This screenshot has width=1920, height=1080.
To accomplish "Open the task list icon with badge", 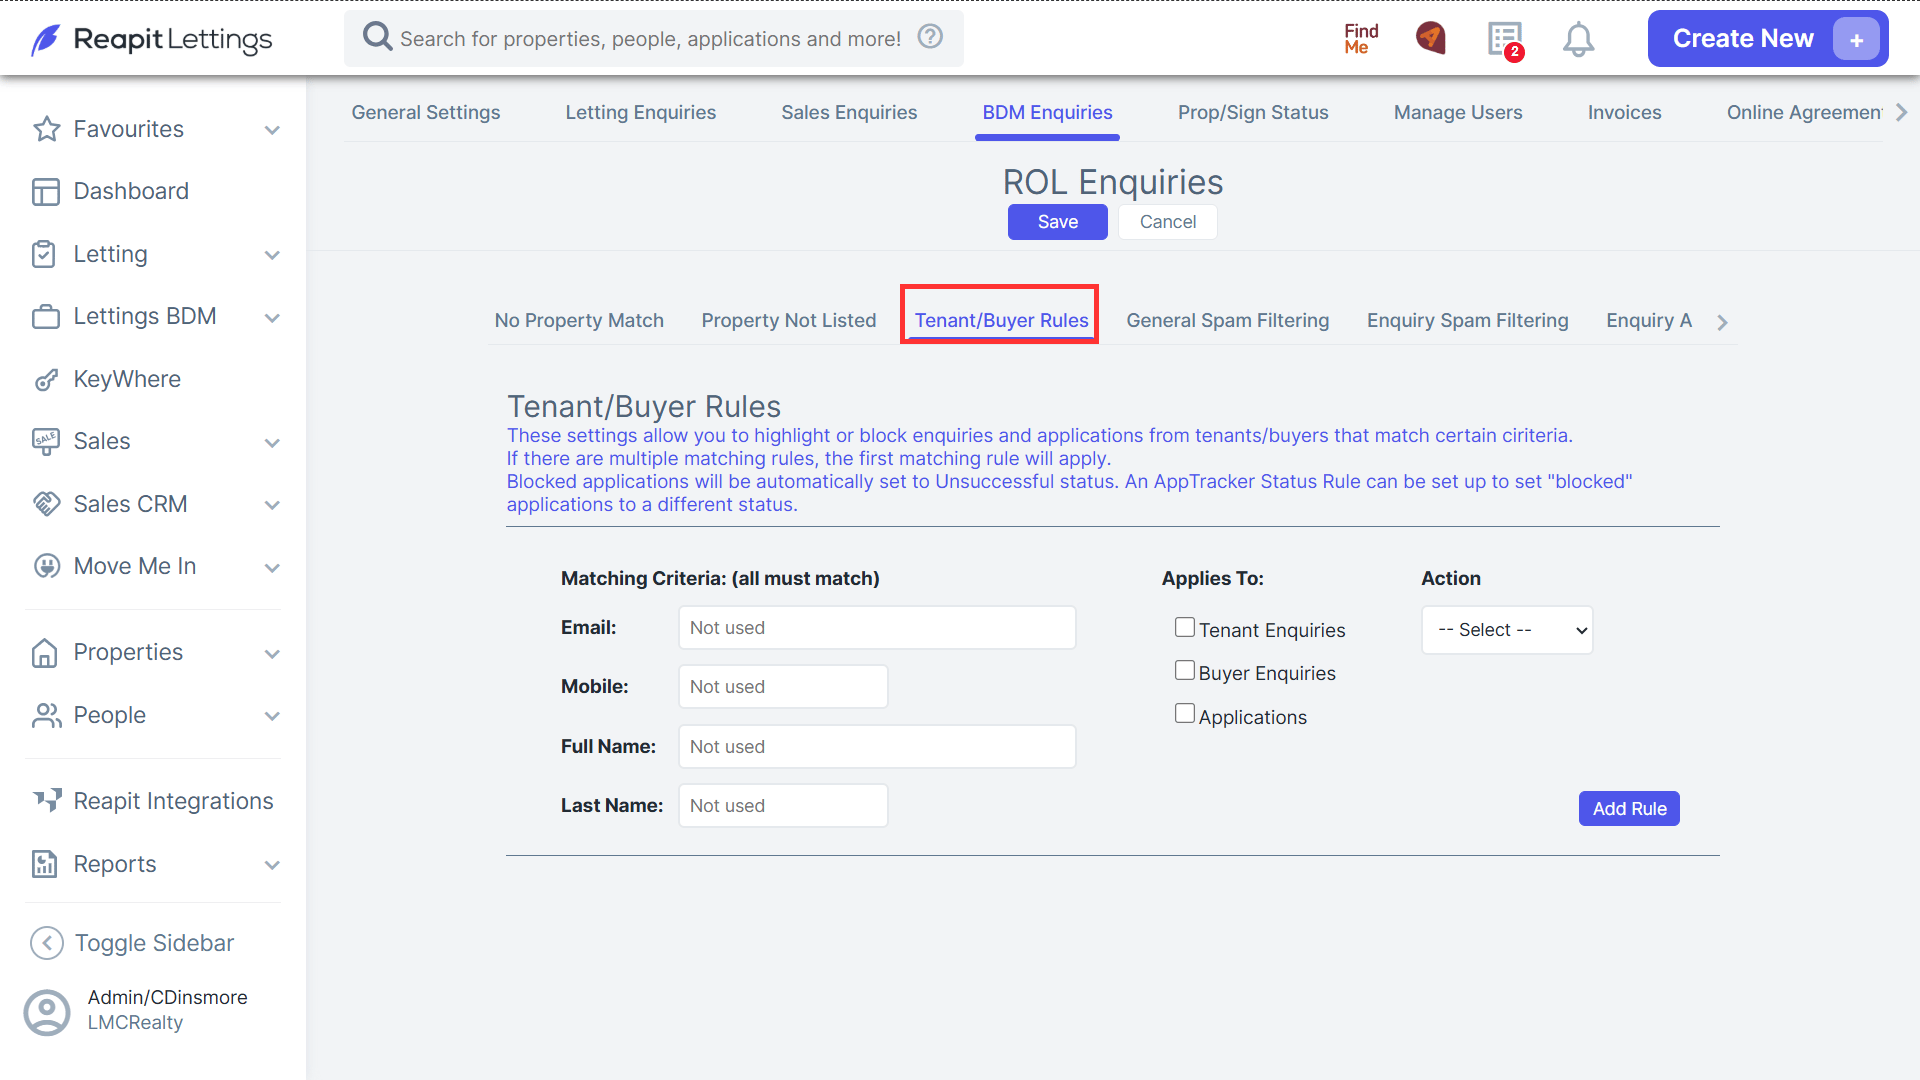I will pyautogui.click(x=1505, y=40).
